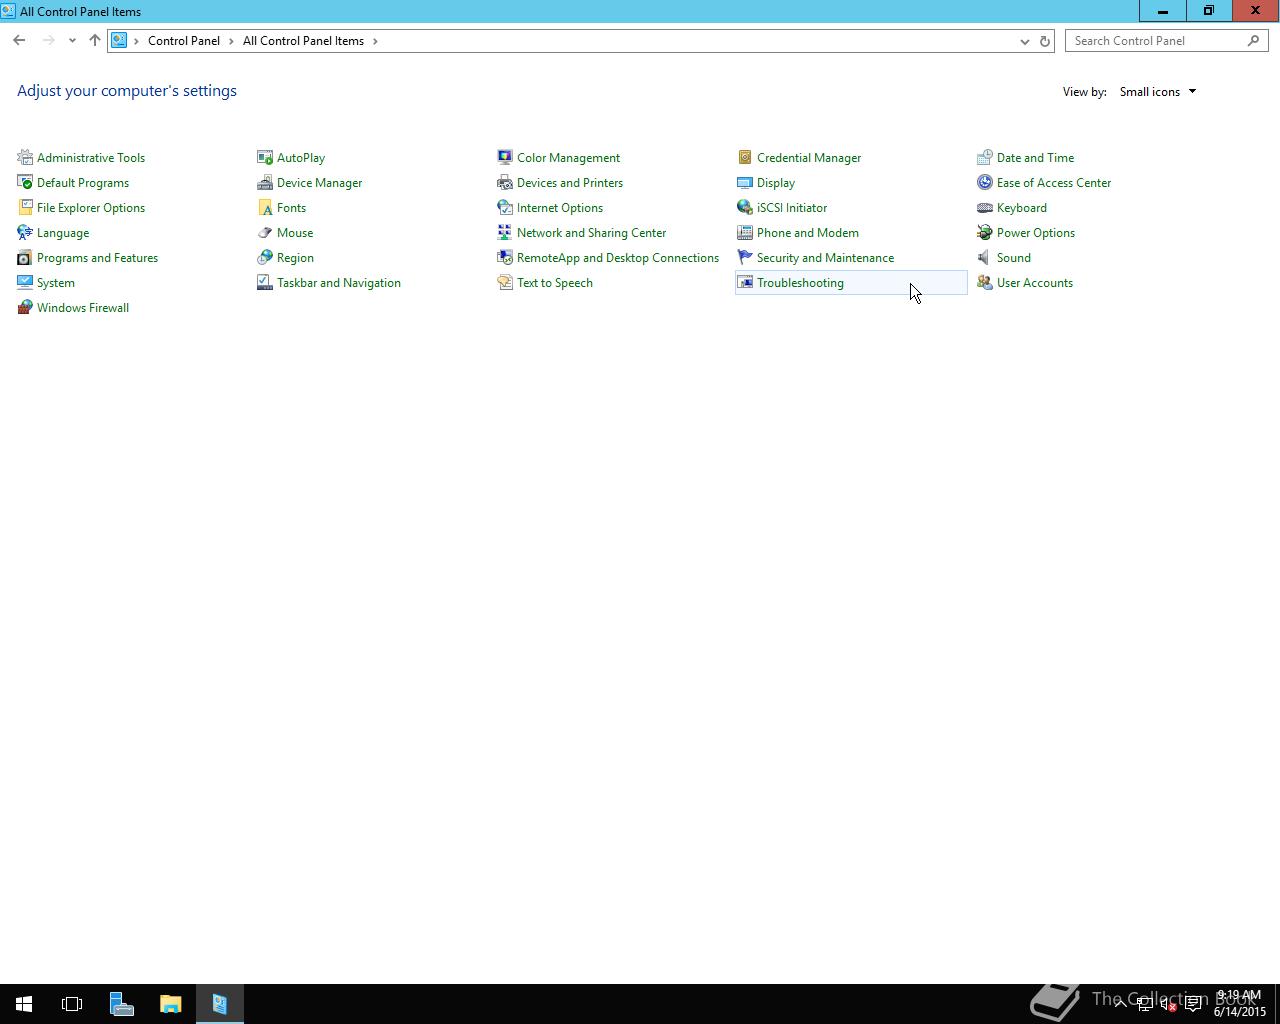Click the Windows Firewall icon

point(25,307)
